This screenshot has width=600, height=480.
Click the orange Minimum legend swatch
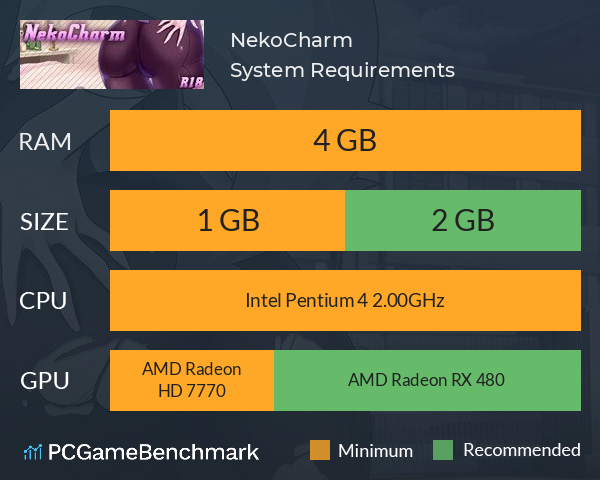320,450
